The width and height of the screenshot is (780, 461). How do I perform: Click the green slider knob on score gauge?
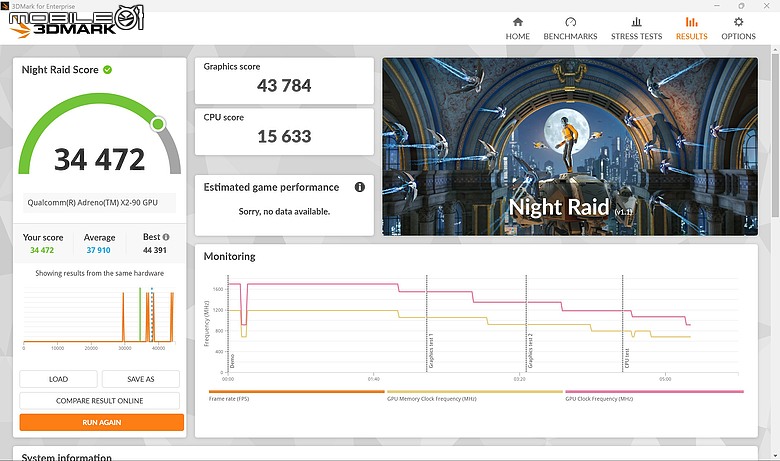[x=158, y=124]
